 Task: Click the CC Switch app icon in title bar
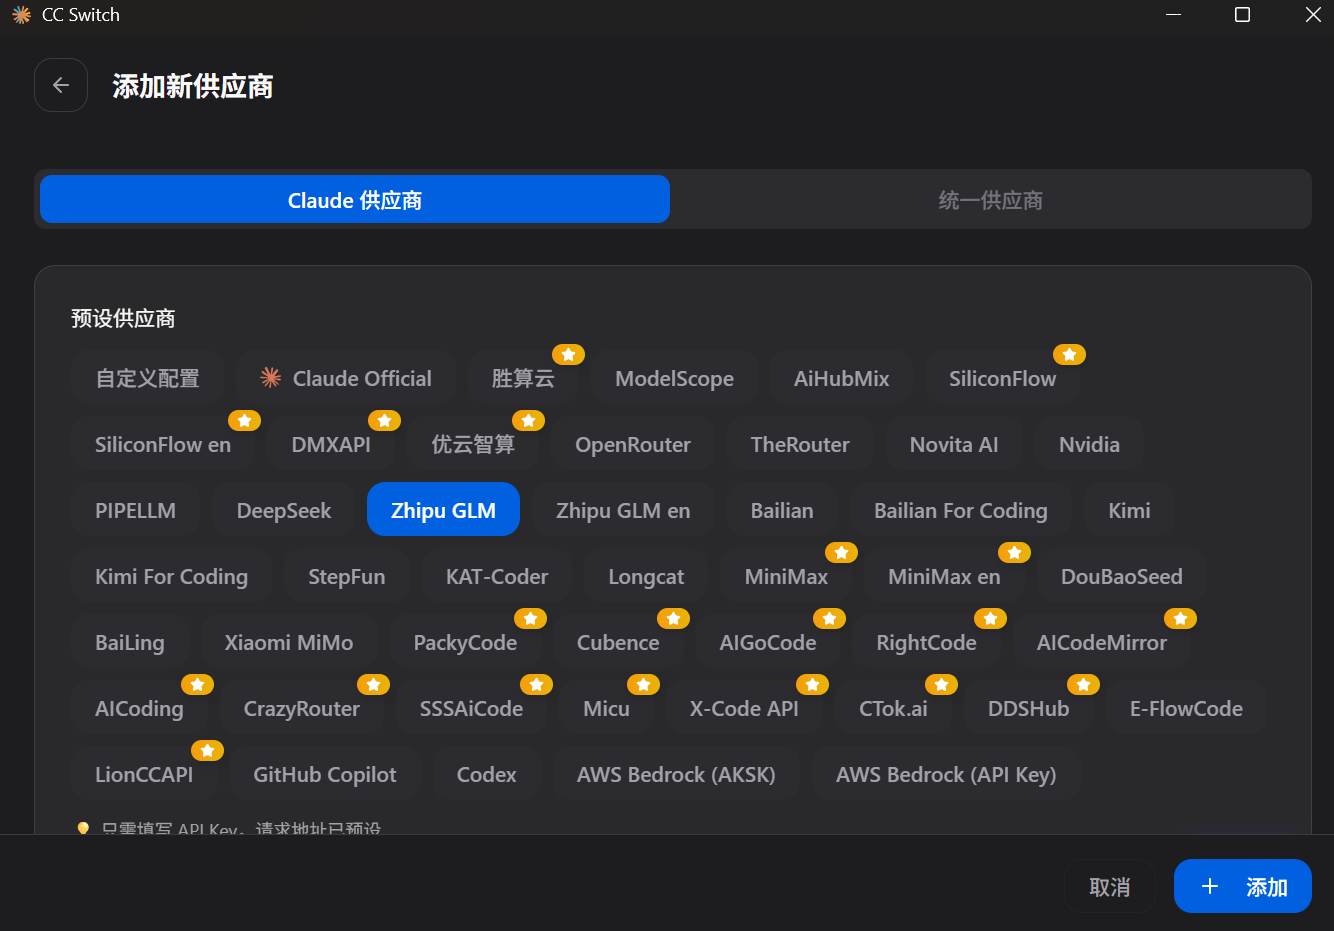(21, 15)
